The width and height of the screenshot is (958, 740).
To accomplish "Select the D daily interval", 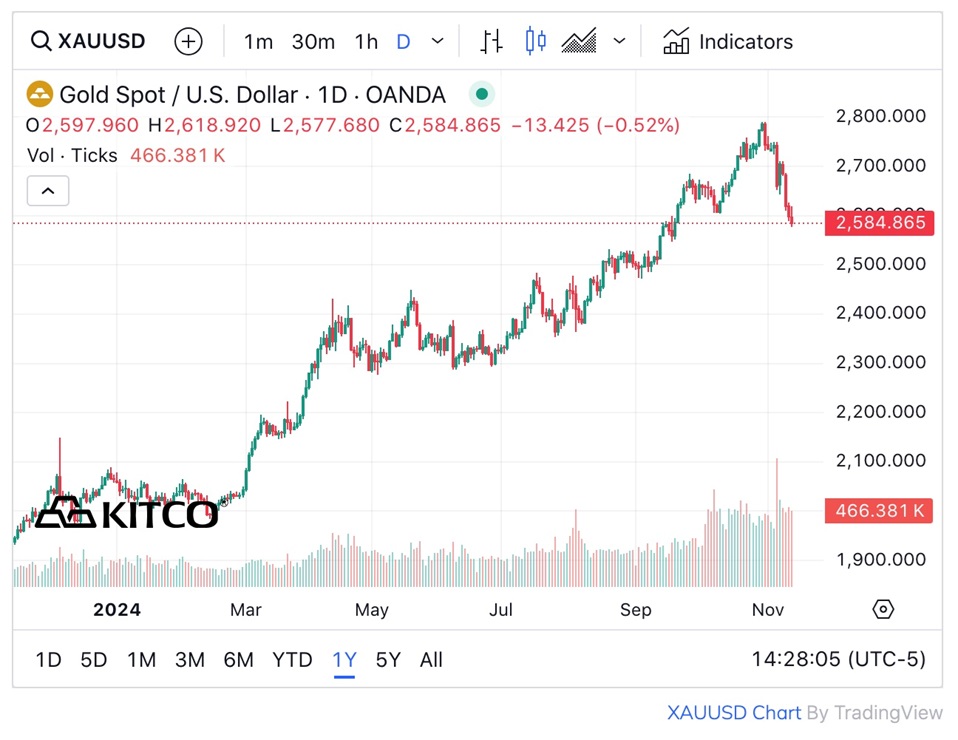I will (x=403, y=42).
